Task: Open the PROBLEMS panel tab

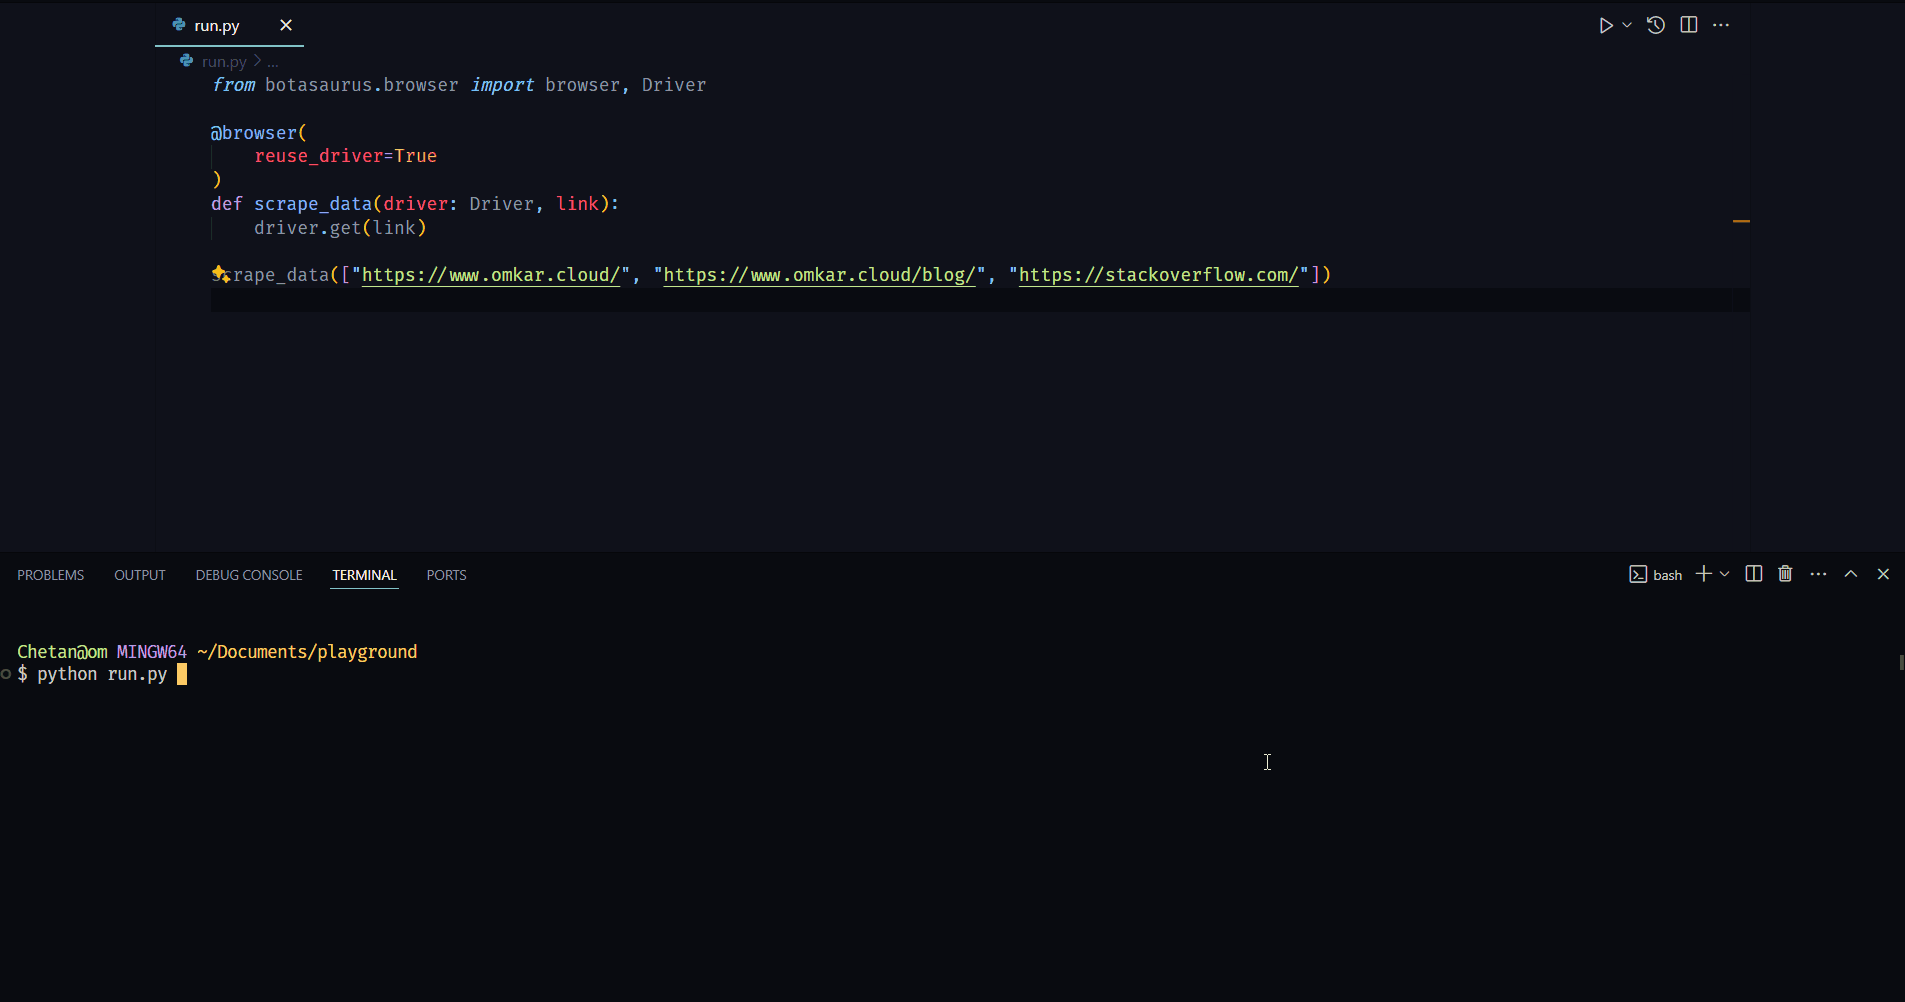Action: click(50, 575)
